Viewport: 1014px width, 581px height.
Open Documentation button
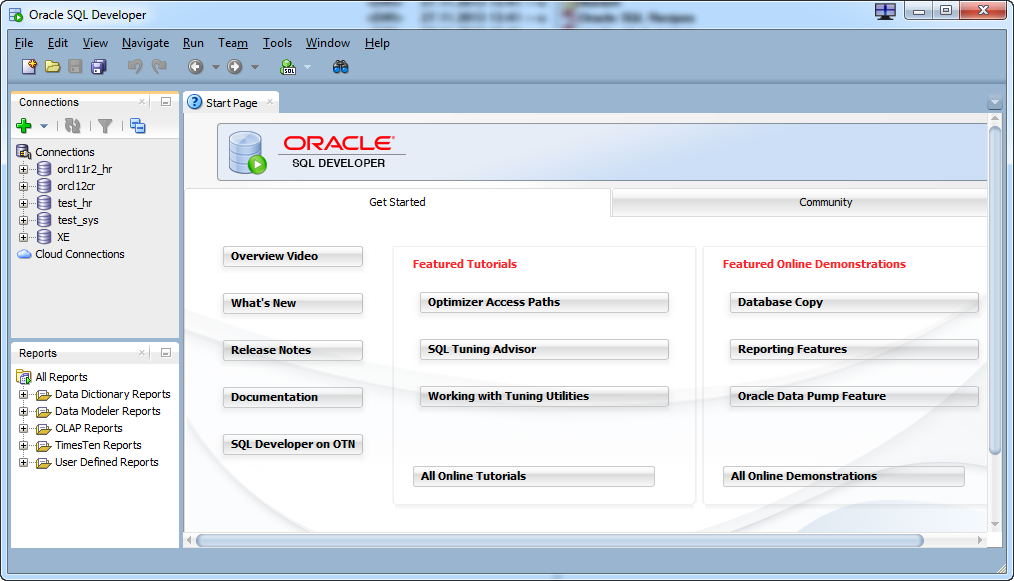pos(292,397)
